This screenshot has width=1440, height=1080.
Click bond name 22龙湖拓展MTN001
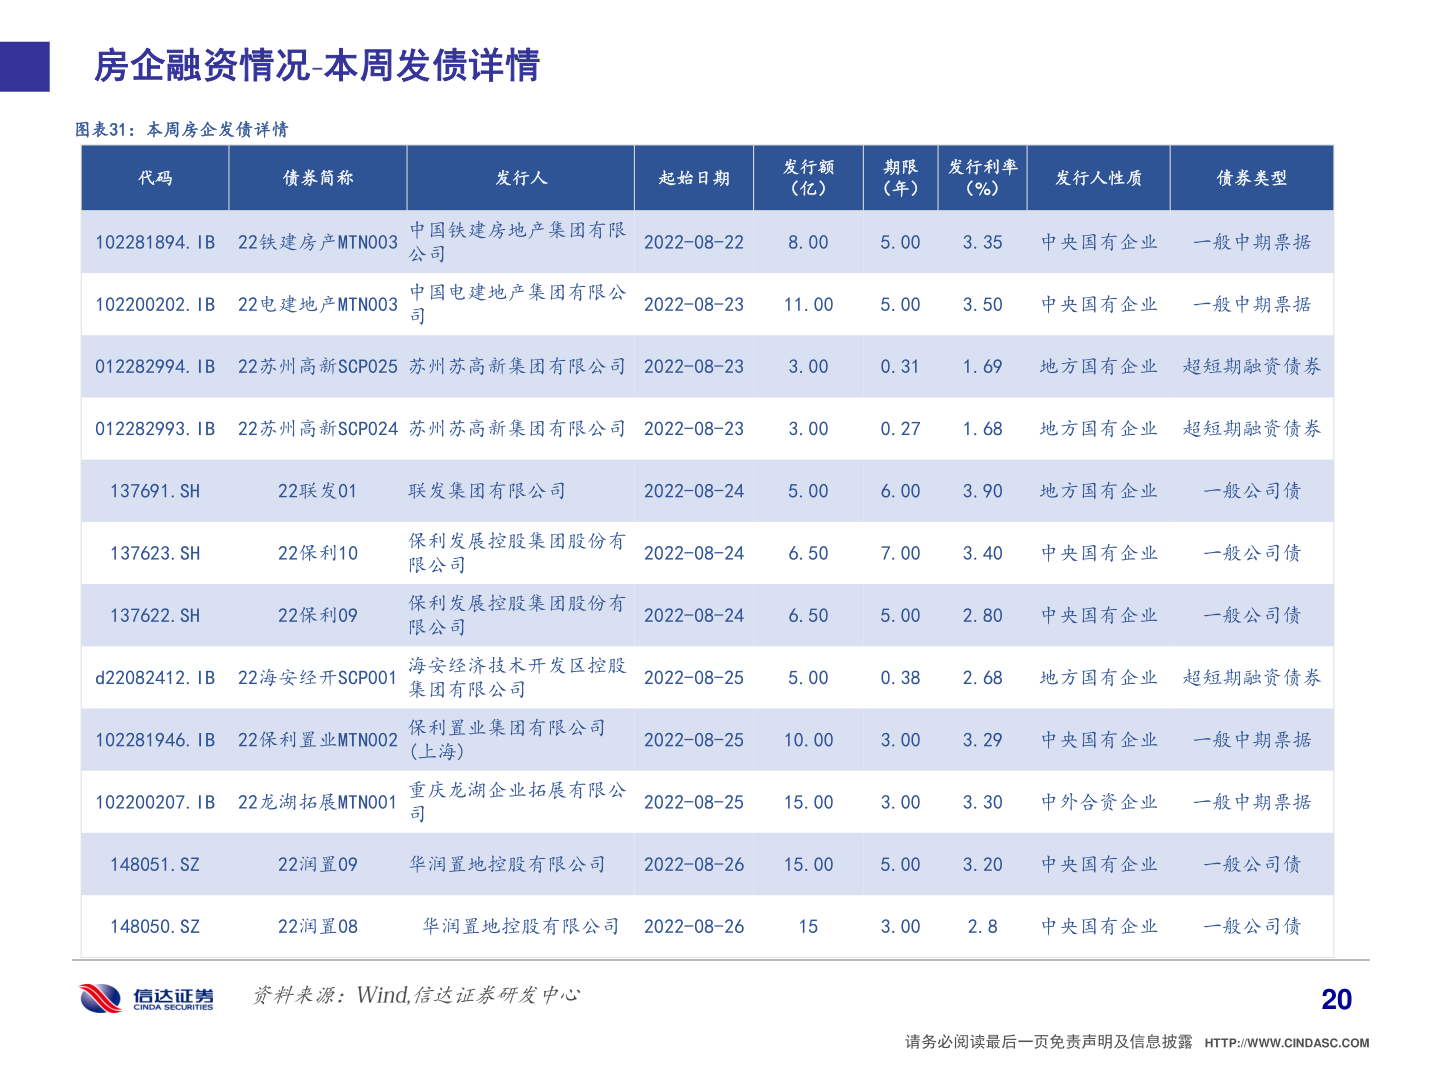click(318, 802)
